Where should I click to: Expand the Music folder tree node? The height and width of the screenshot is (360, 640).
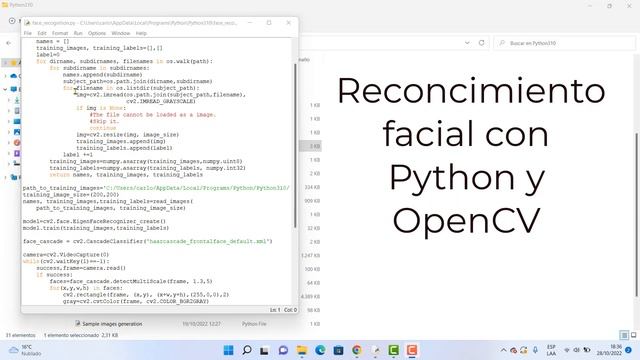pos(9,142)
